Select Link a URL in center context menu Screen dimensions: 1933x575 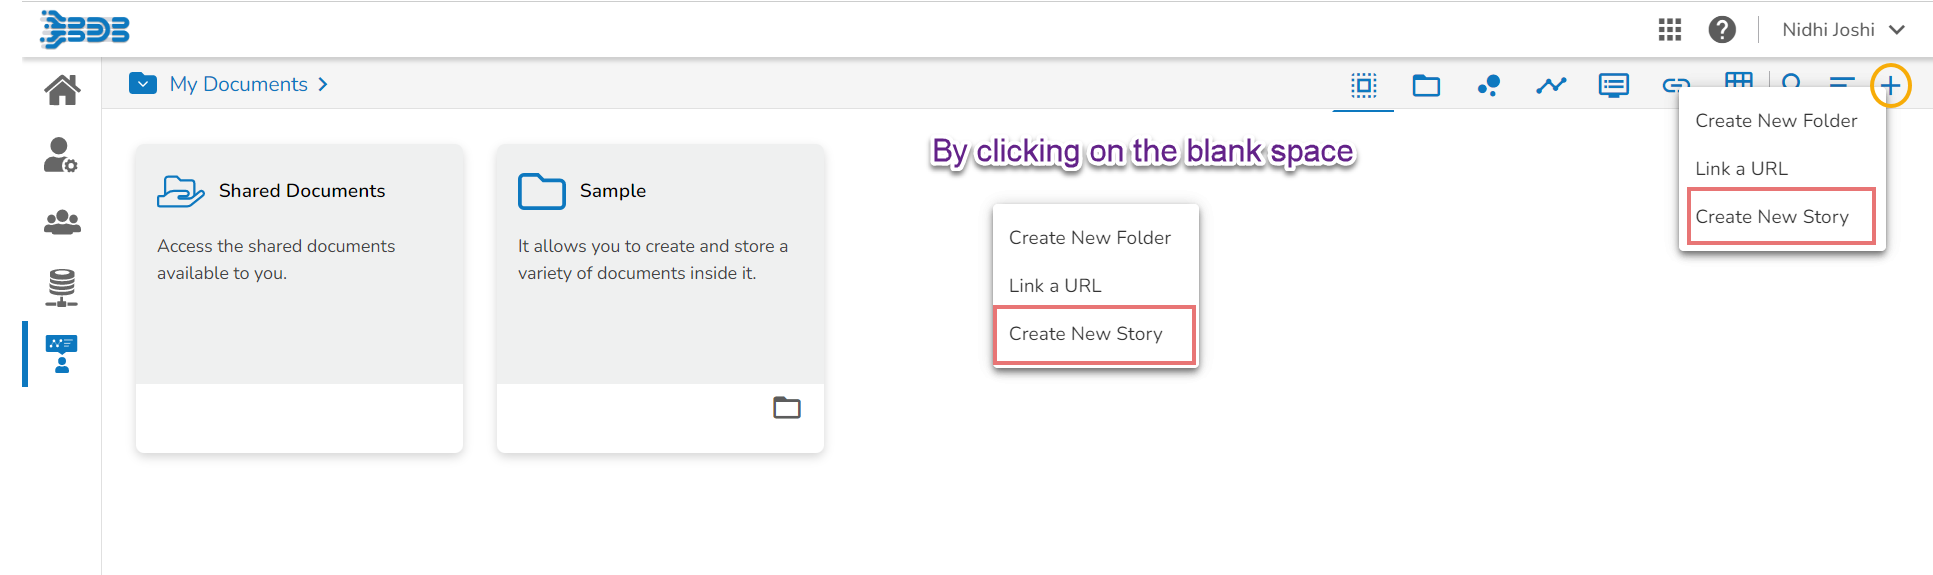(x=1055, y=286)
